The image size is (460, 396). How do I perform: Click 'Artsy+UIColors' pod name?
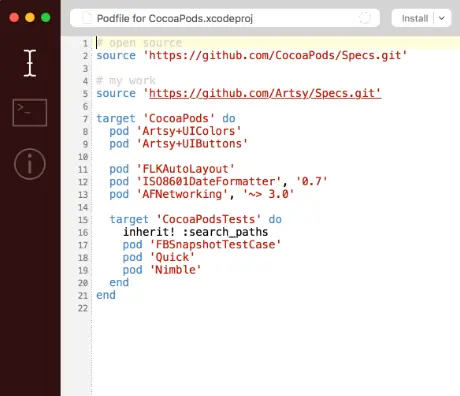pos(189,131)
